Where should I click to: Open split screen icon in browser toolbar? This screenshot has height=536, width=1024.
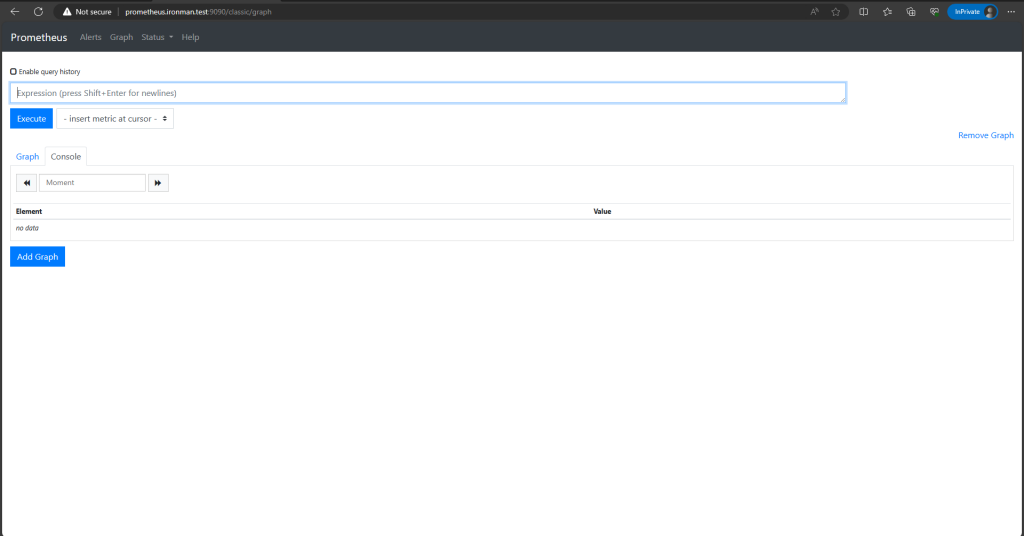(x=863, y=12)
